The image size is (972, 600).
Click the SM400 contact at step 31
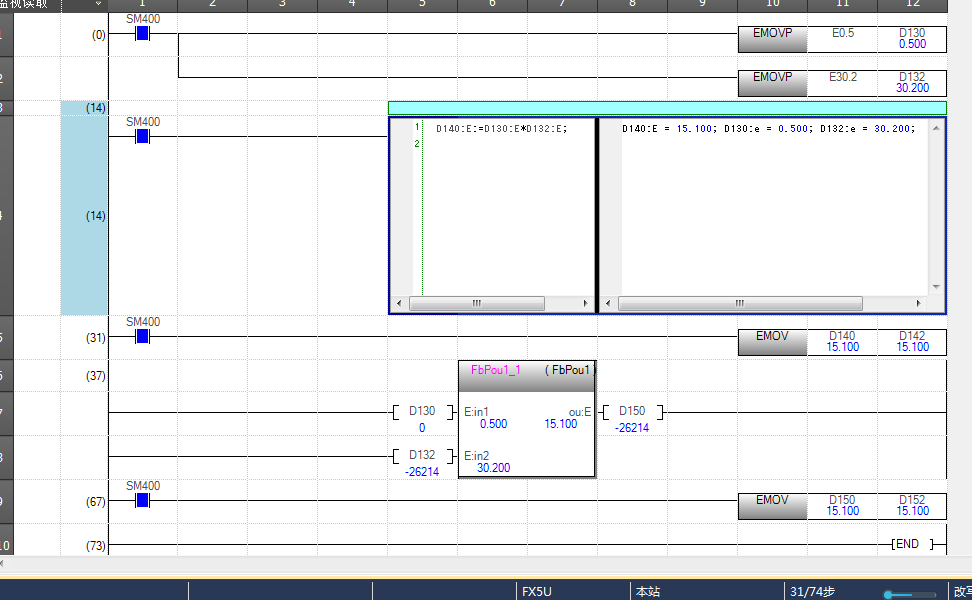tap(142, 337)
